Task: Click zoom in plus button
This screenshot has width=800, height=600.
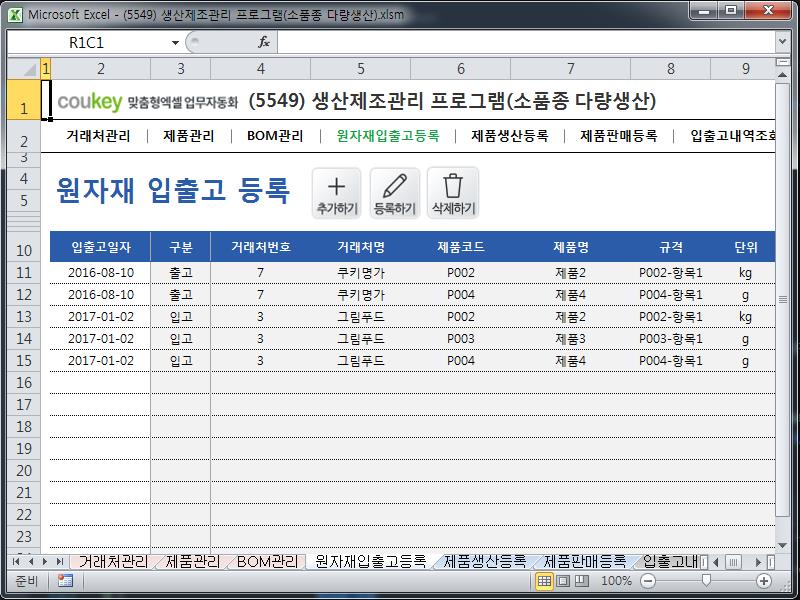Action: 764,581
